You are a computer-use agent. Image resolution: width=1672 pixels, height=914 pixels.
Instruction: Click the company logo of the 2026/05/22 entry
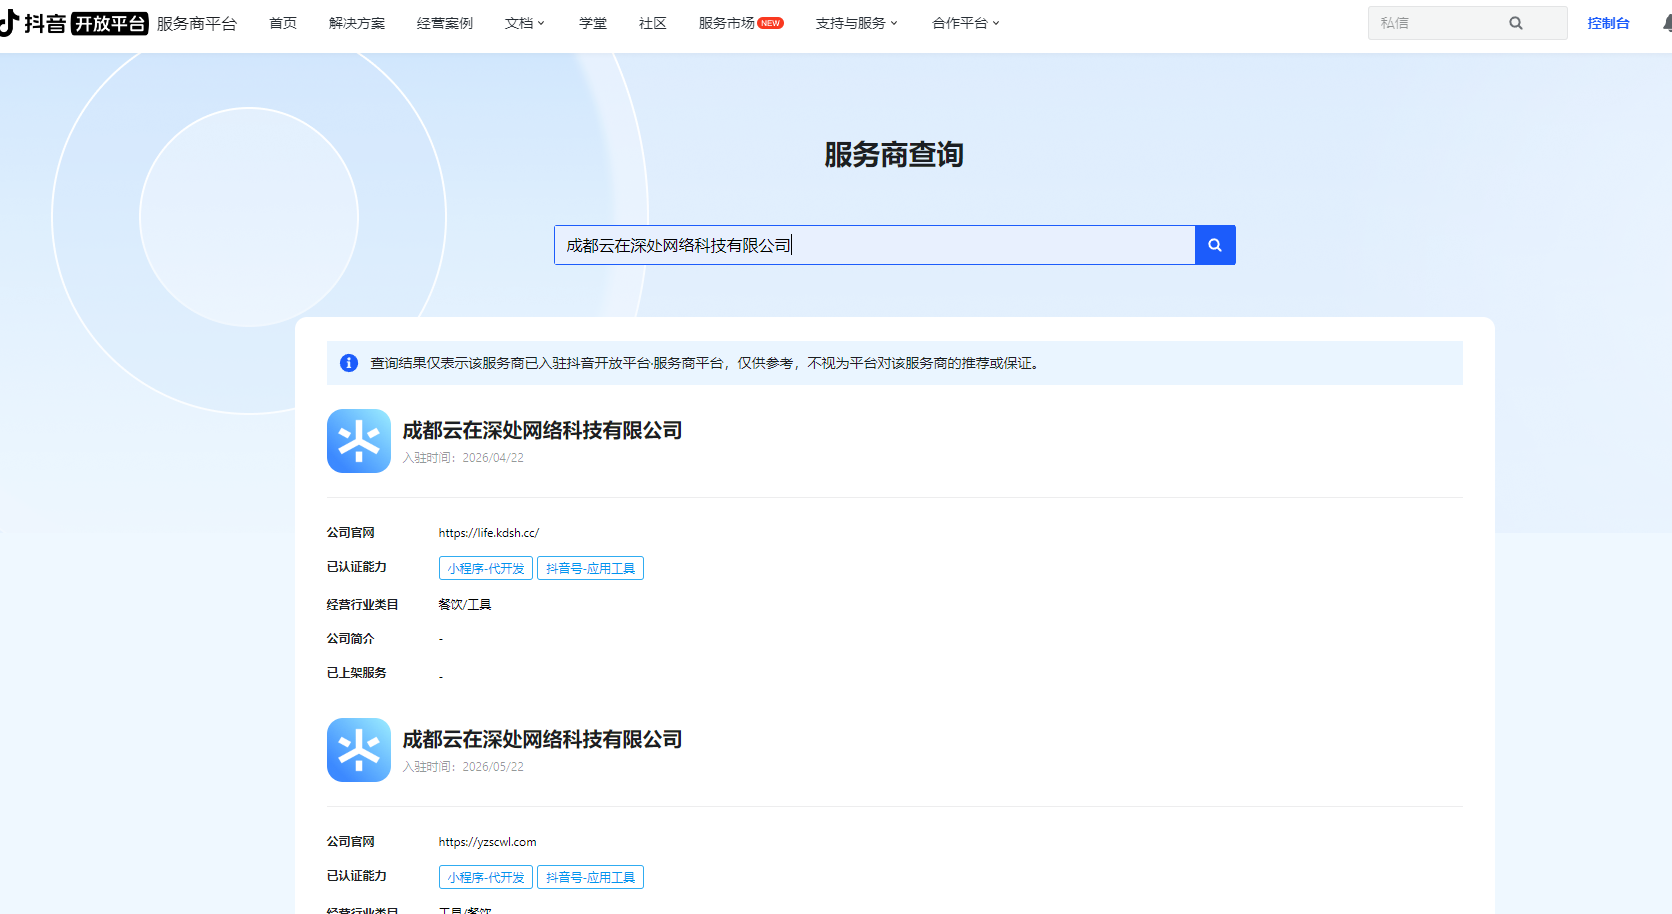[x=359, y=750]
